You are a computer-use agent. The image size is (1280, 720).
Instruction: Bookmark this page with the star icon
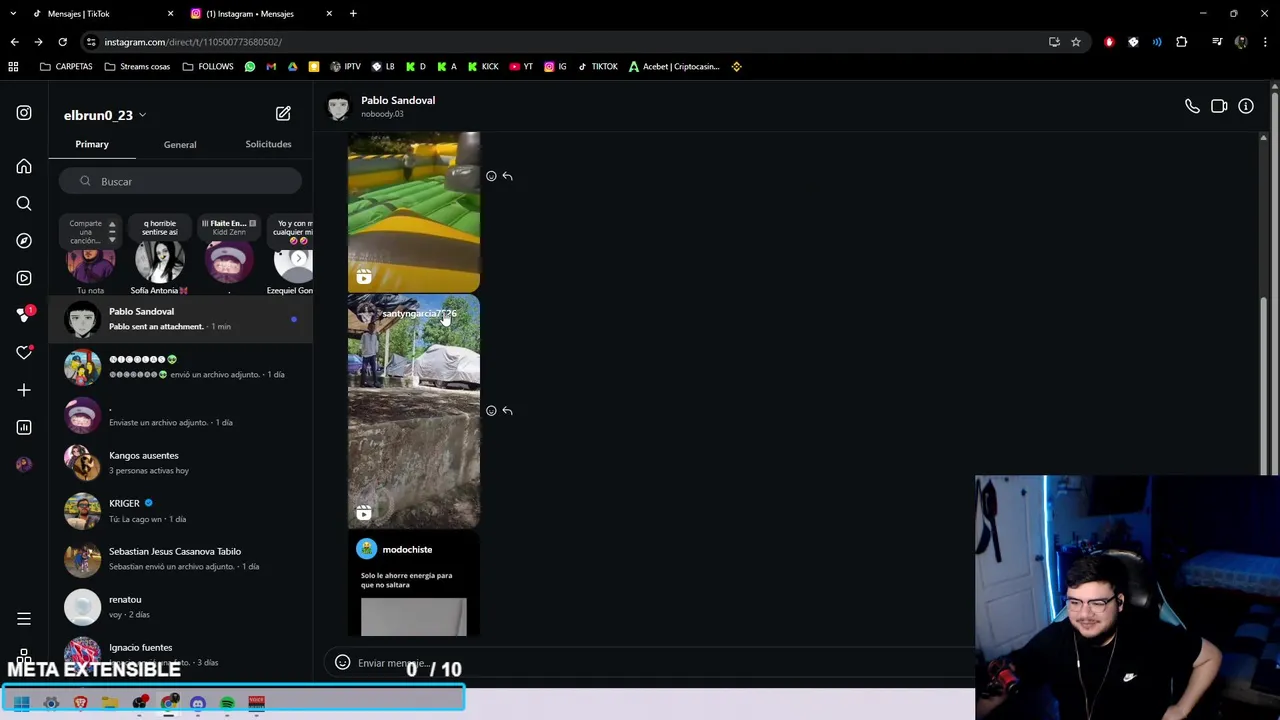pos(1076,42)
